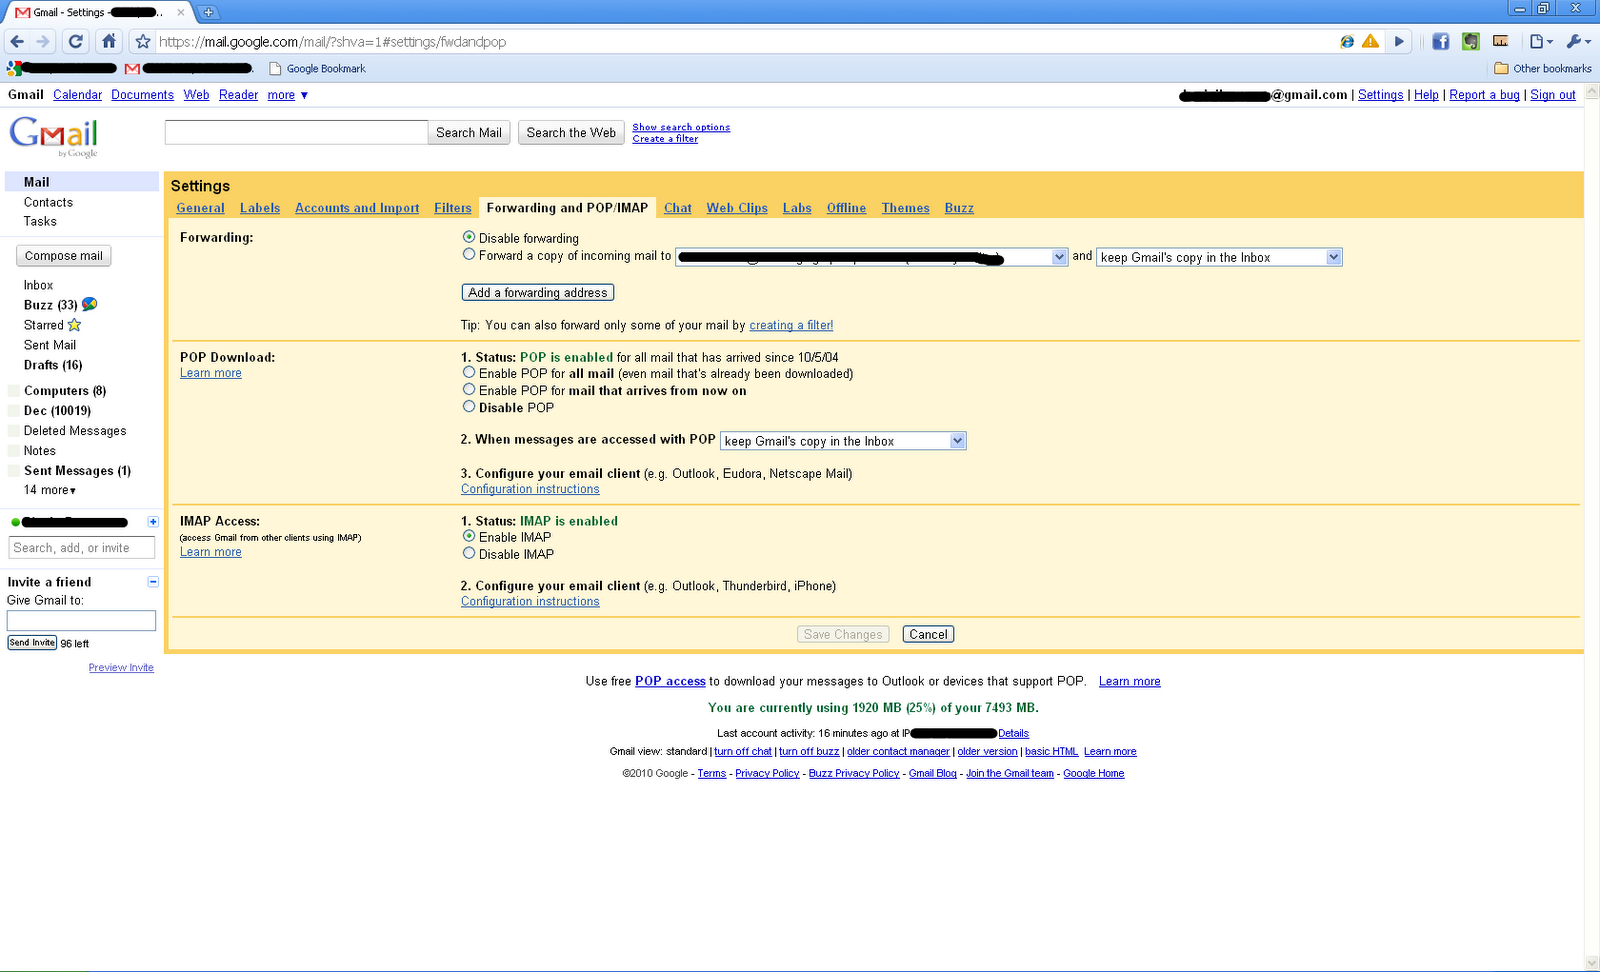Click the Search the Web button

pyautogui.click(x=571, y=132)
